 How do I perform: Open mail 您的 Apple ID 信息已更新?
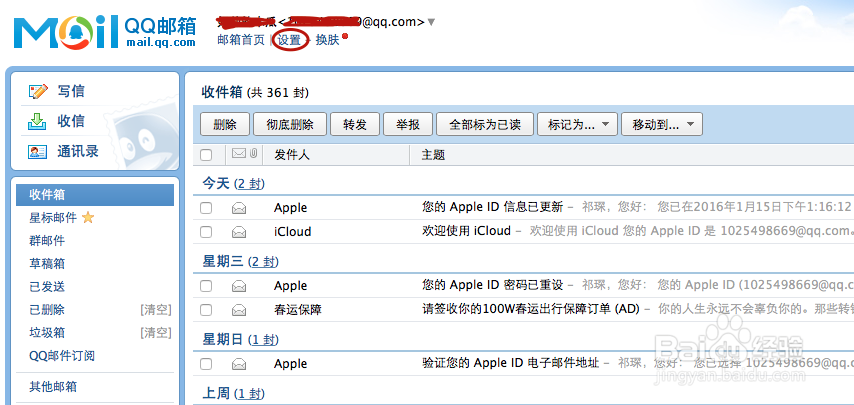coord(492,207)
